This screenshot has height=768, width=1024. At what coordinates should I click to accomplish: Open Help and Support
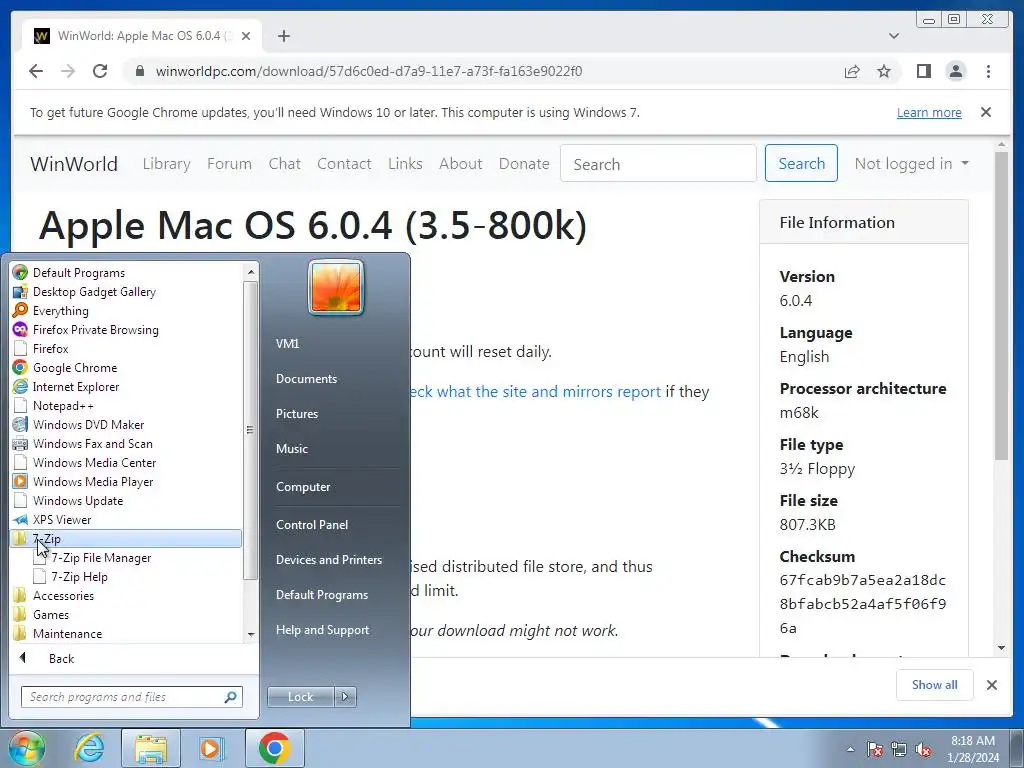[x=322, y=630]
